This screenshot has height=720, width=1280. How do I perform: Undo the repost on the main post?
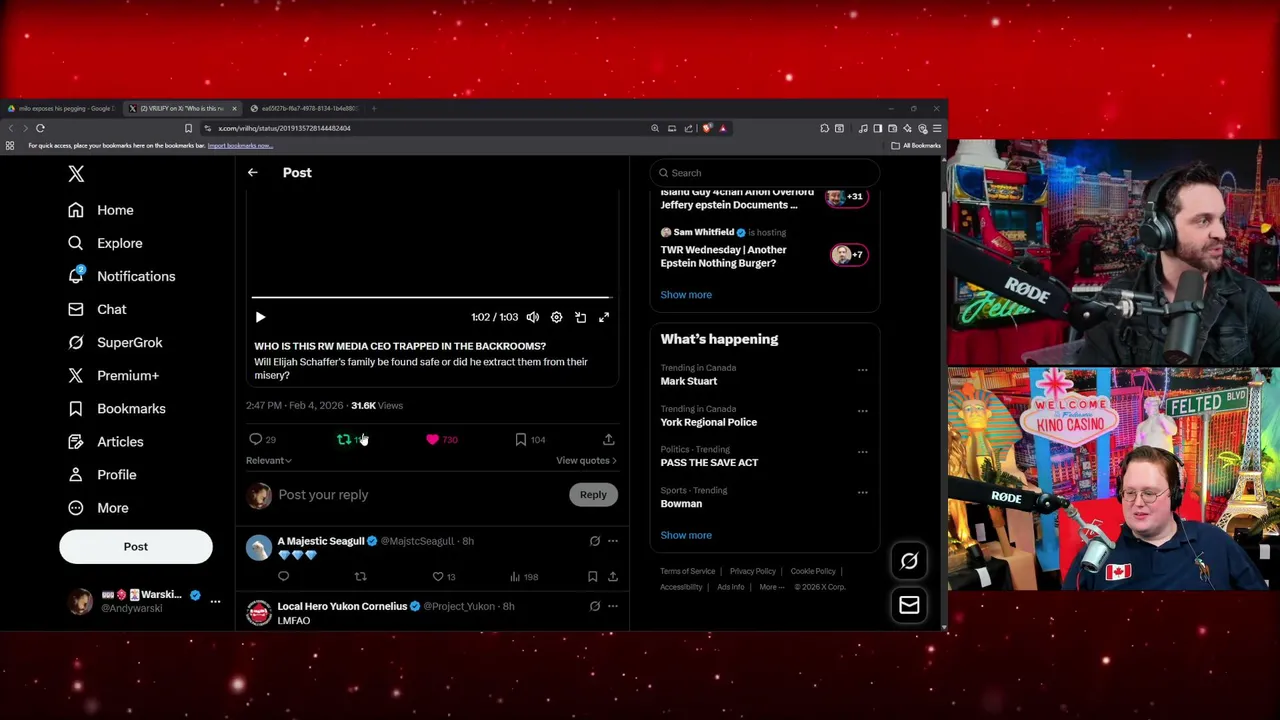[x=351, y=439]
